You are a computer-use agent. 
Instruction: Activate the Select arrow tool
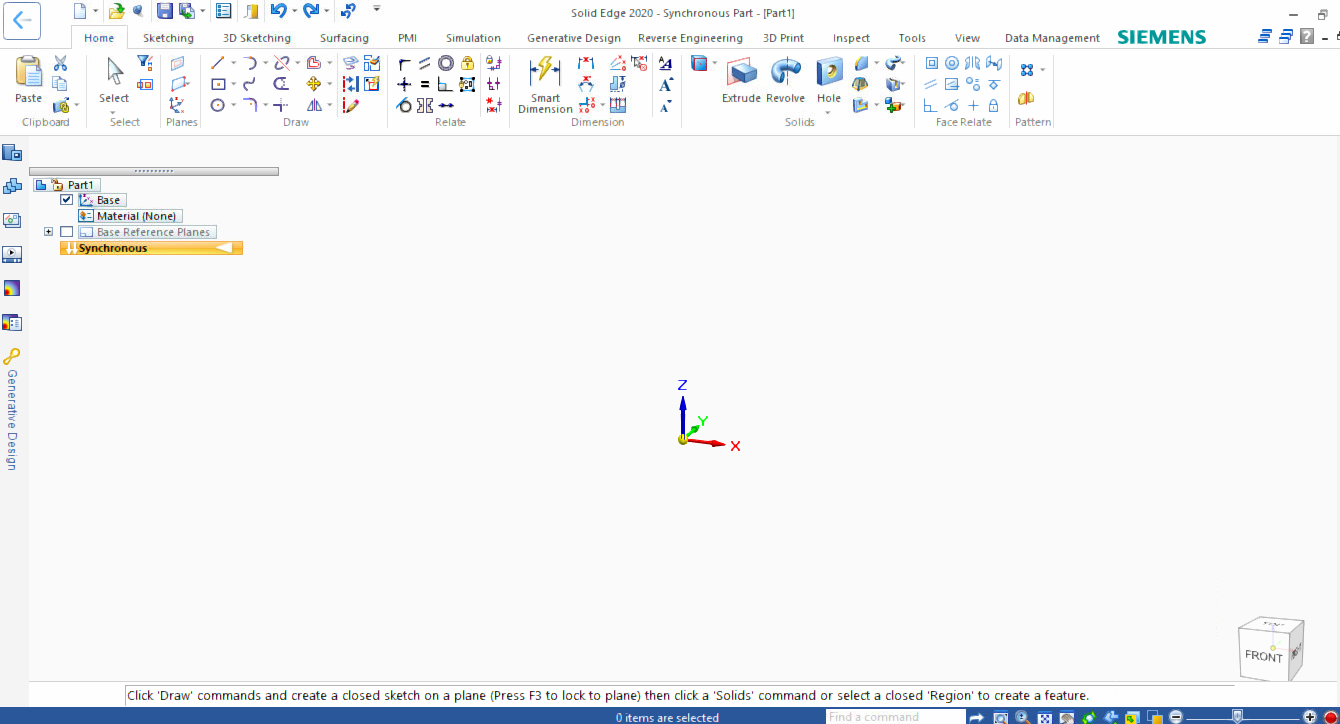click(x=114, y=79)
